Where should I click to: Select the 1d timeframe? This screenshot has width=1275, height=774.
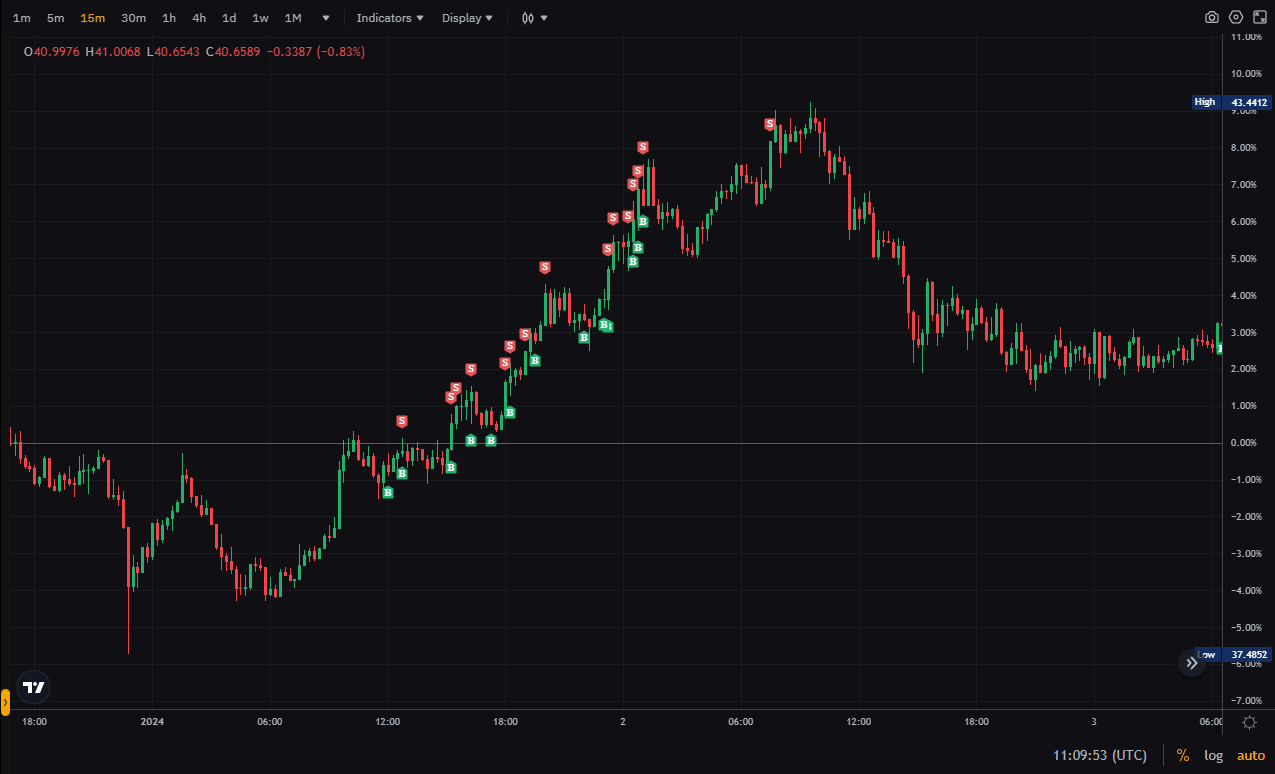click(228, 17)
